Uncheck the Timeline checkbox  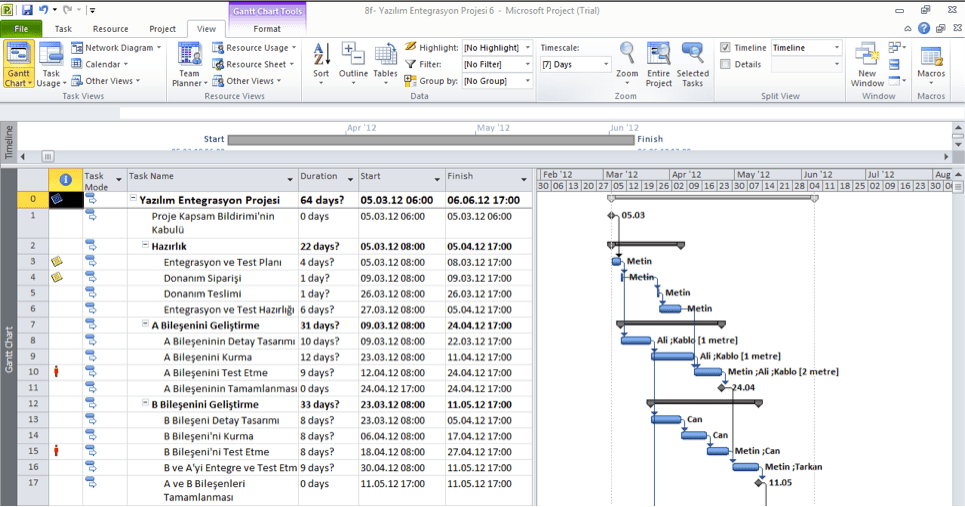[725, 48]
